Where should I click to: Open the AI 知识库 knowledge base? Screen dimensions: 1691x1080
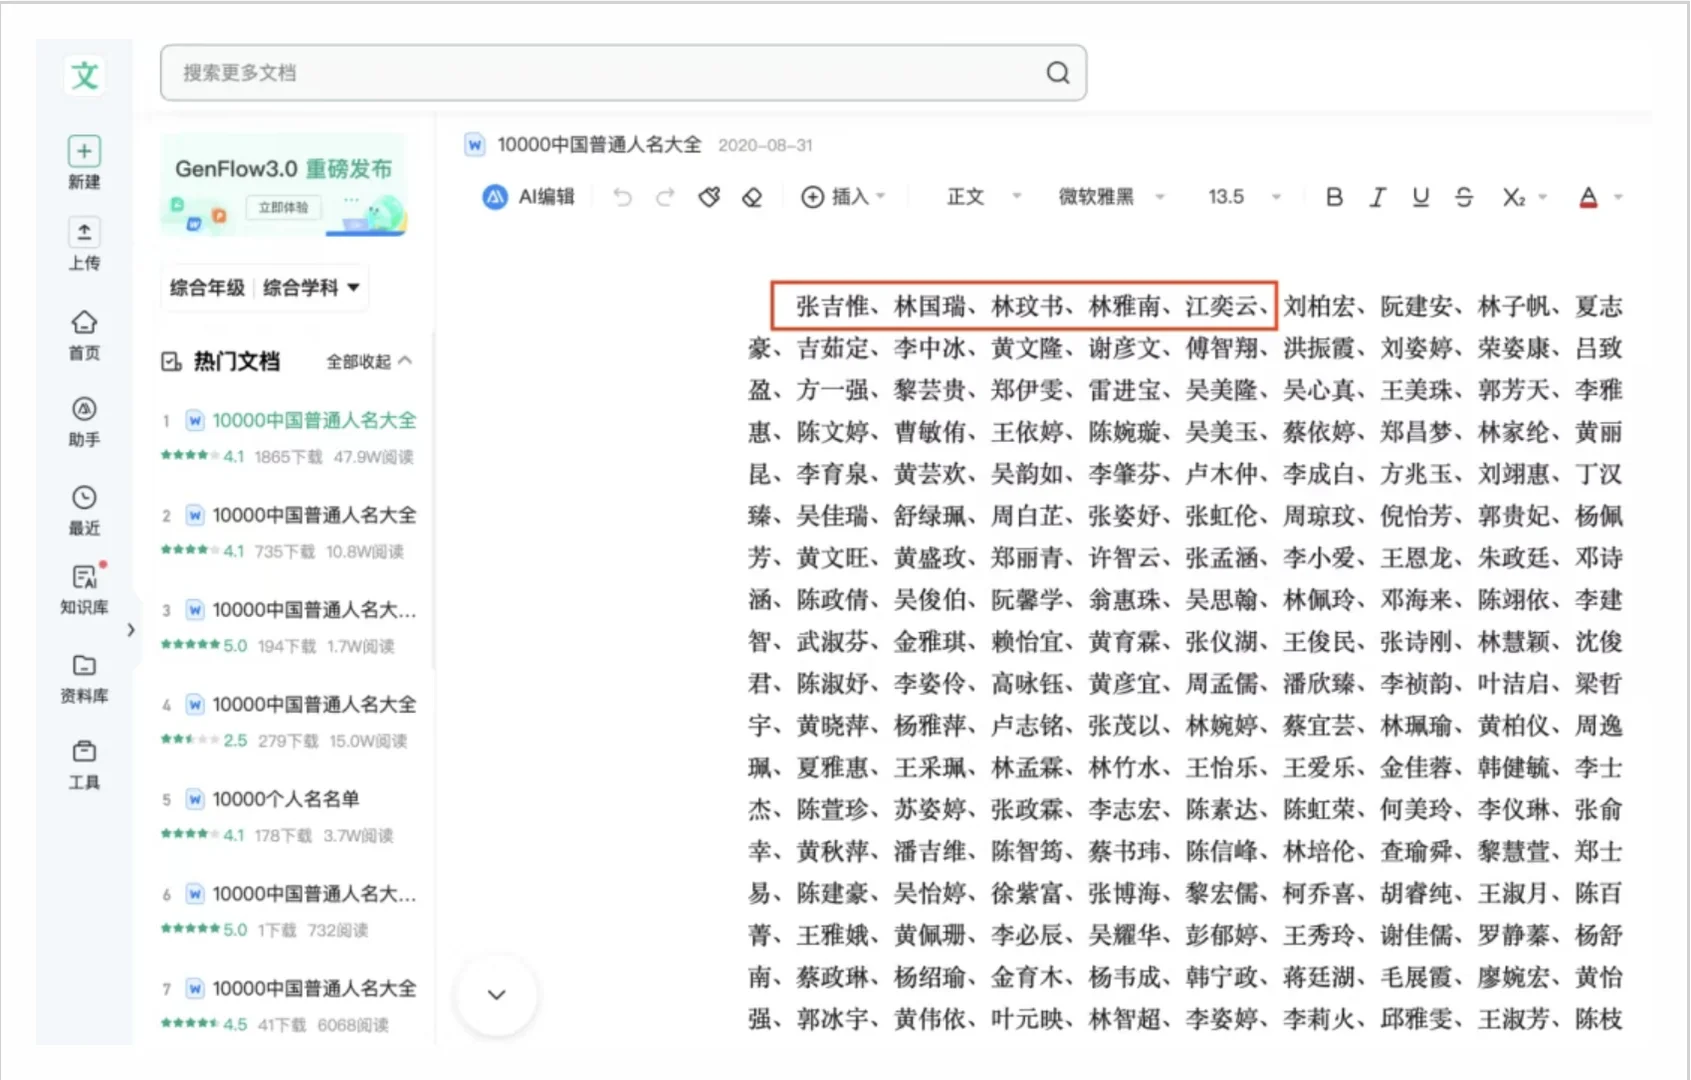click(84, 590)
